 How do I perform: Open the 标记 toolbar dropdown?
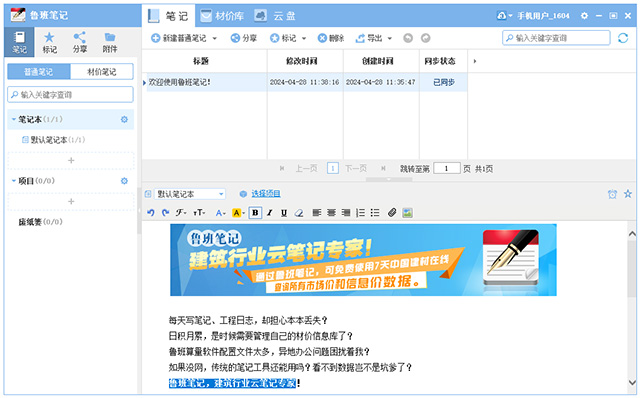point(304,38)
